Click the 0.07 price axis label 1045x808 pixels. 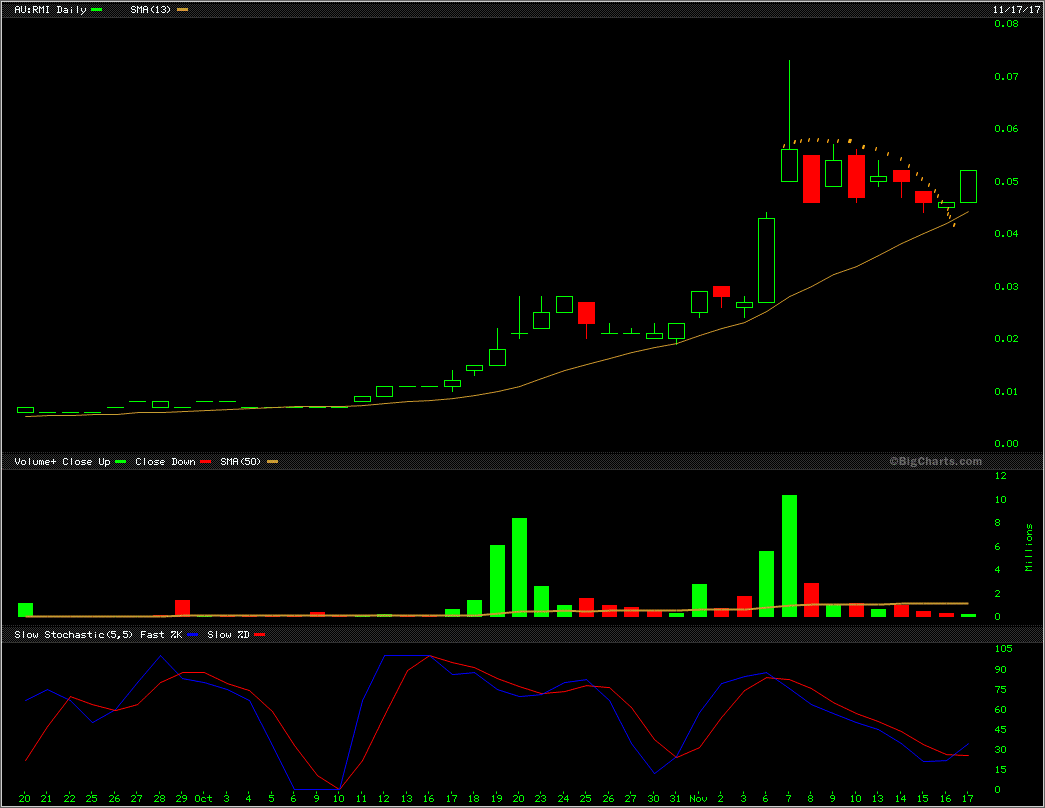(1006, 77)
